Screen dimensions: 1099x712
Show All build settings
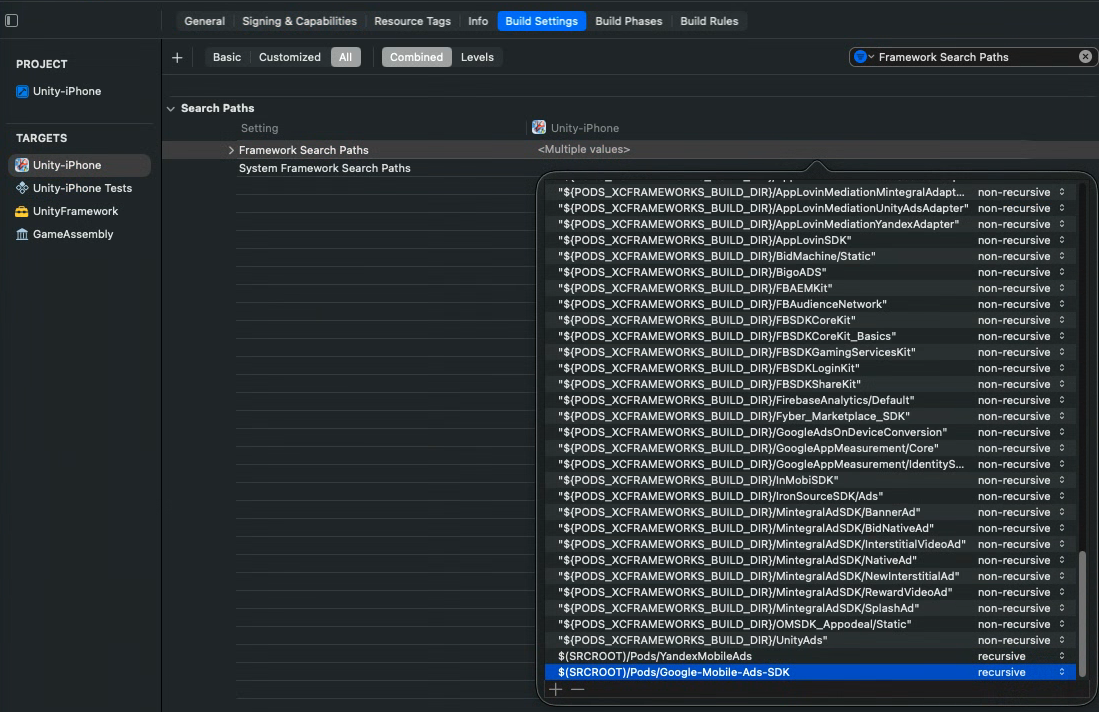[x=346, y=57]
